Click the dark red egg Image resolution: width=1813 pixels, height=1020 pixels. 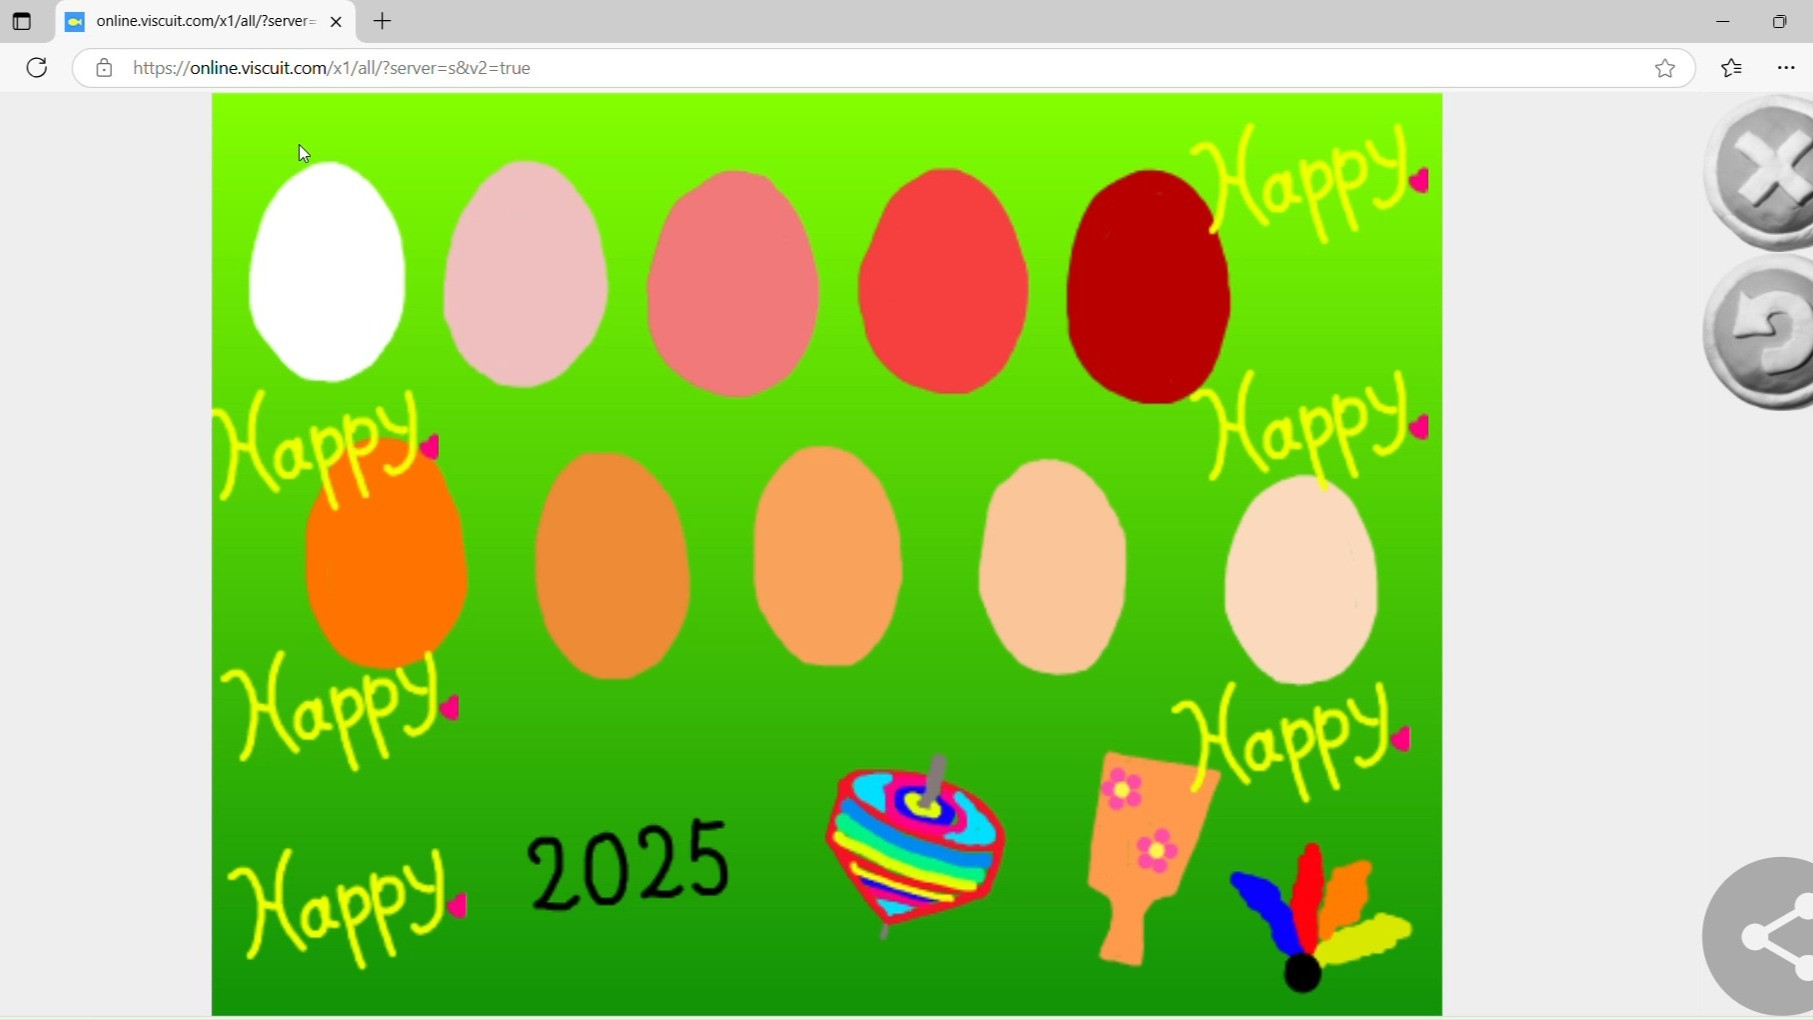tap(1148, 287)
